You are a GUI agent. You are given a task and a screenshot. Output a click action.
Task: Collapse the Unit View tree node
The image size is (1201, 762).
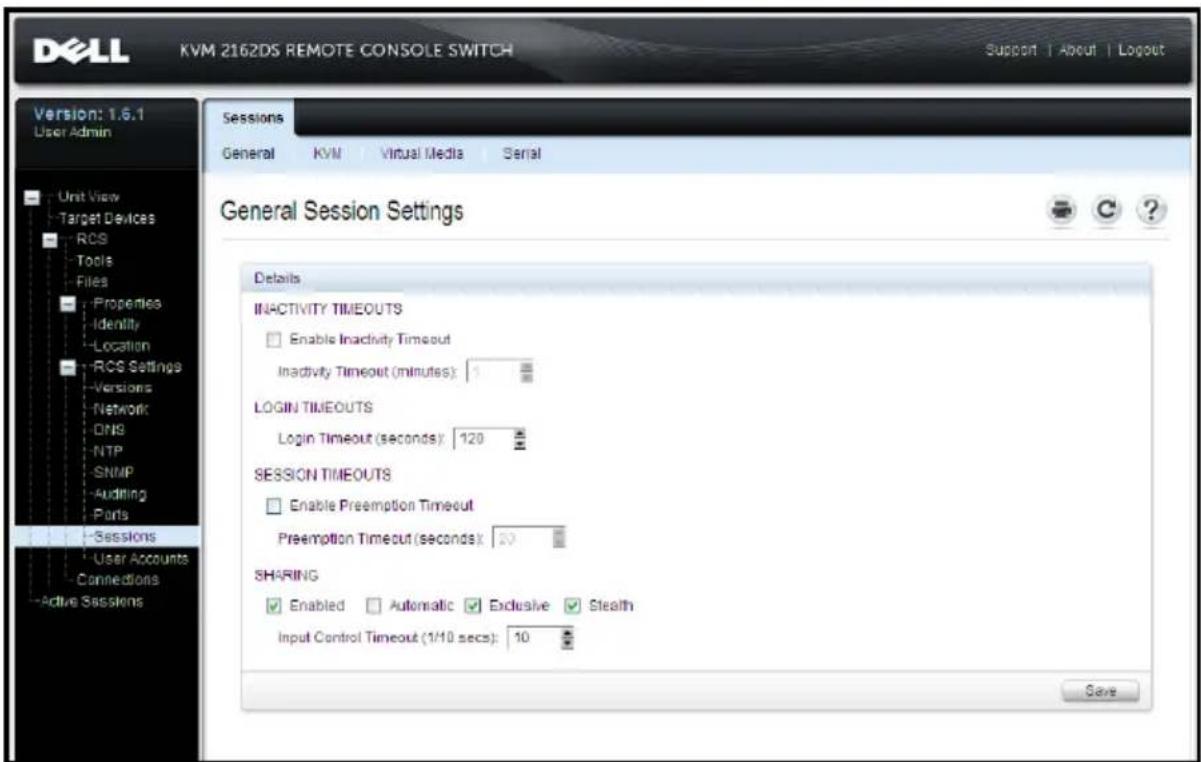(31, 197)
